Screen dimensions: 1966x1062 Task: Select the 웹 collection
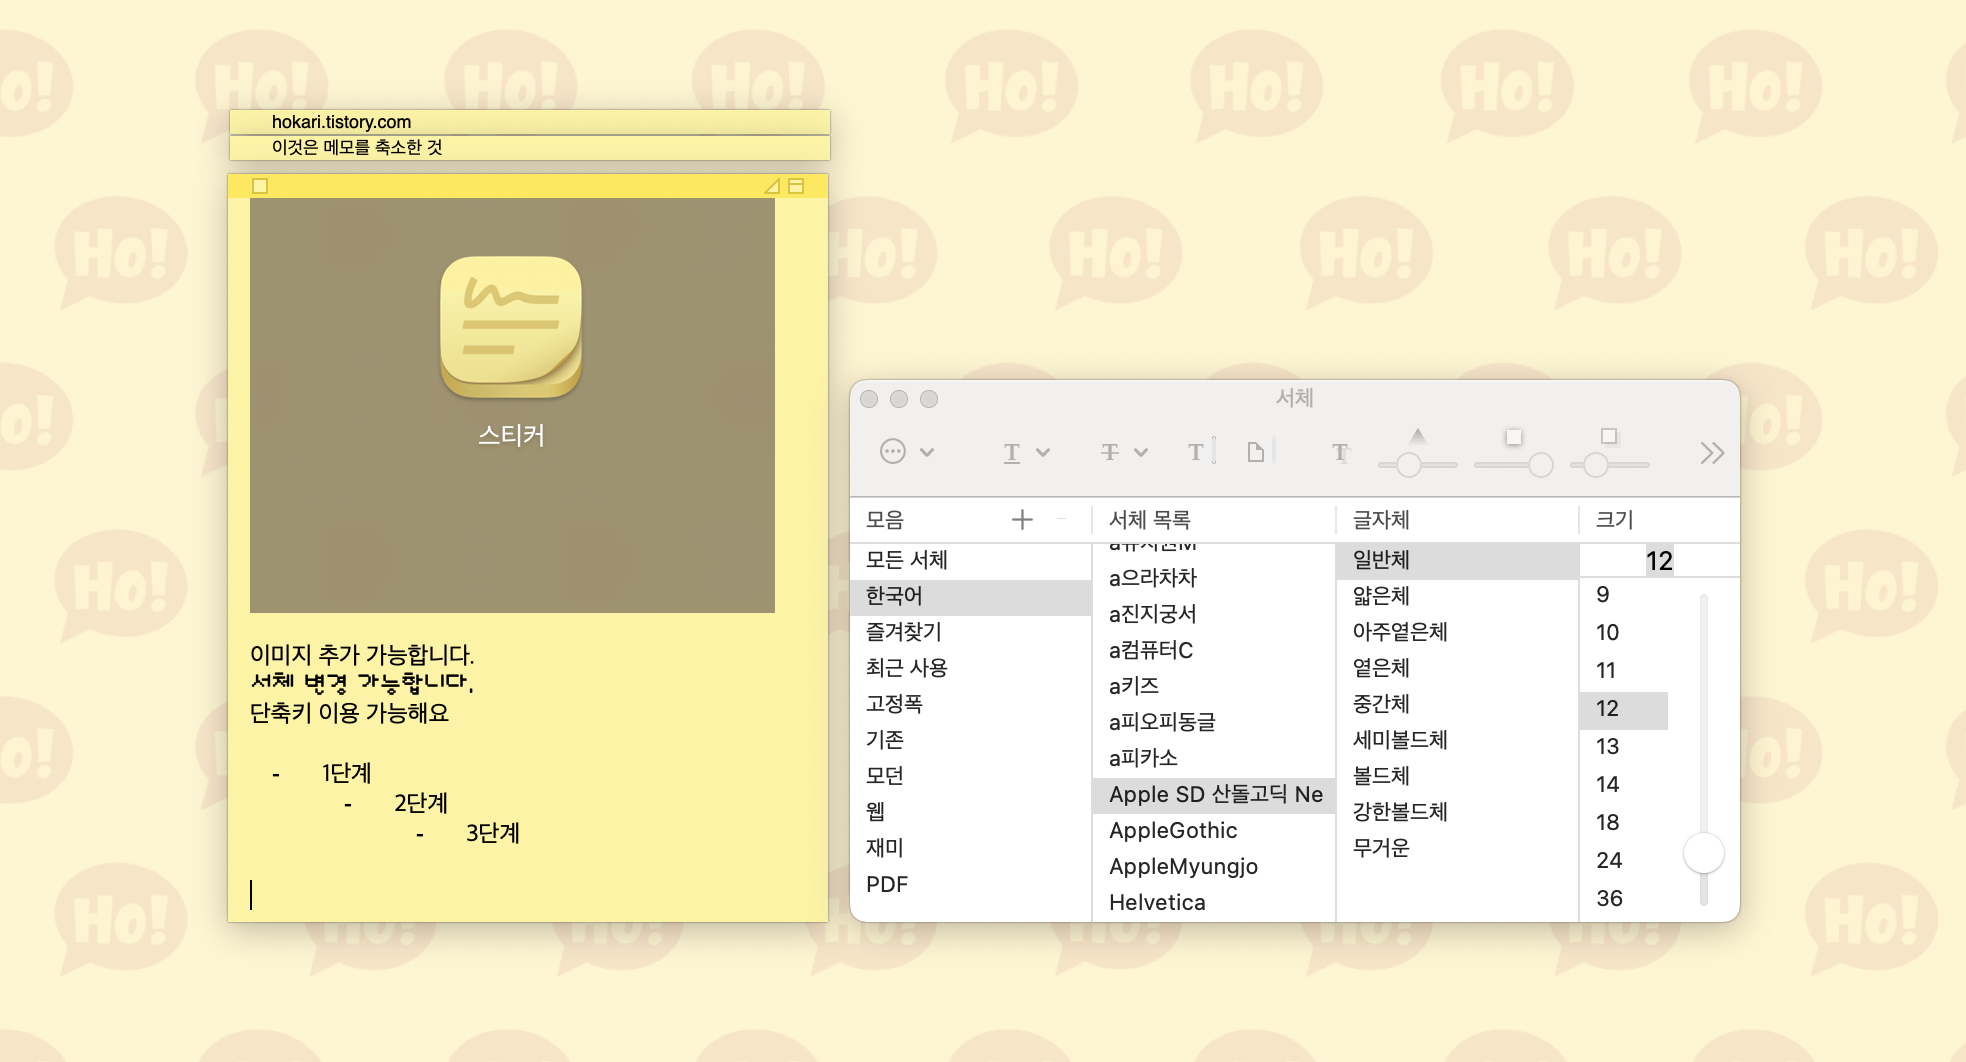(970, 812)
